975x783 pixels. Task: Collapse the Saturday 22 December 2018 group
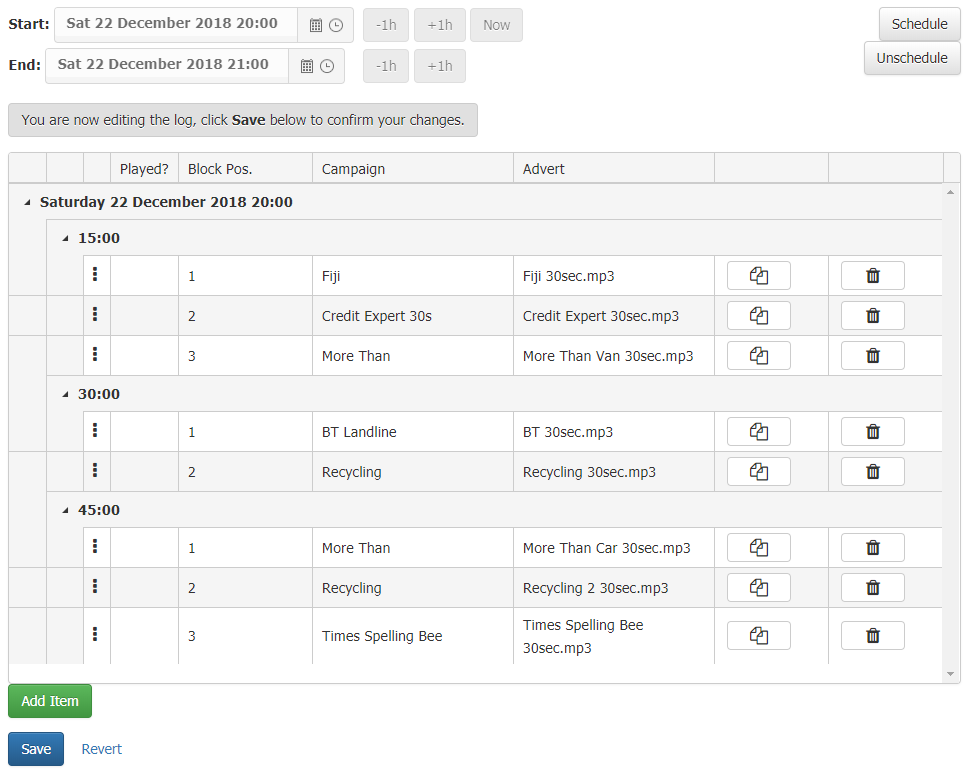pyautogui.click(x=27, y=203)
